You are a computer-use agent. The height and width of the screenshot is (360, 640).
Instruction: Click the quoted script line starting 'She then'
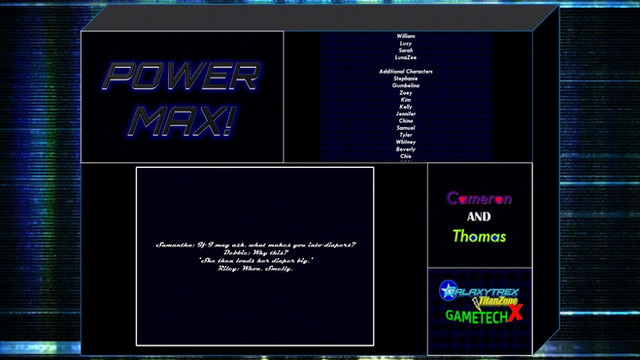(256, 260)
